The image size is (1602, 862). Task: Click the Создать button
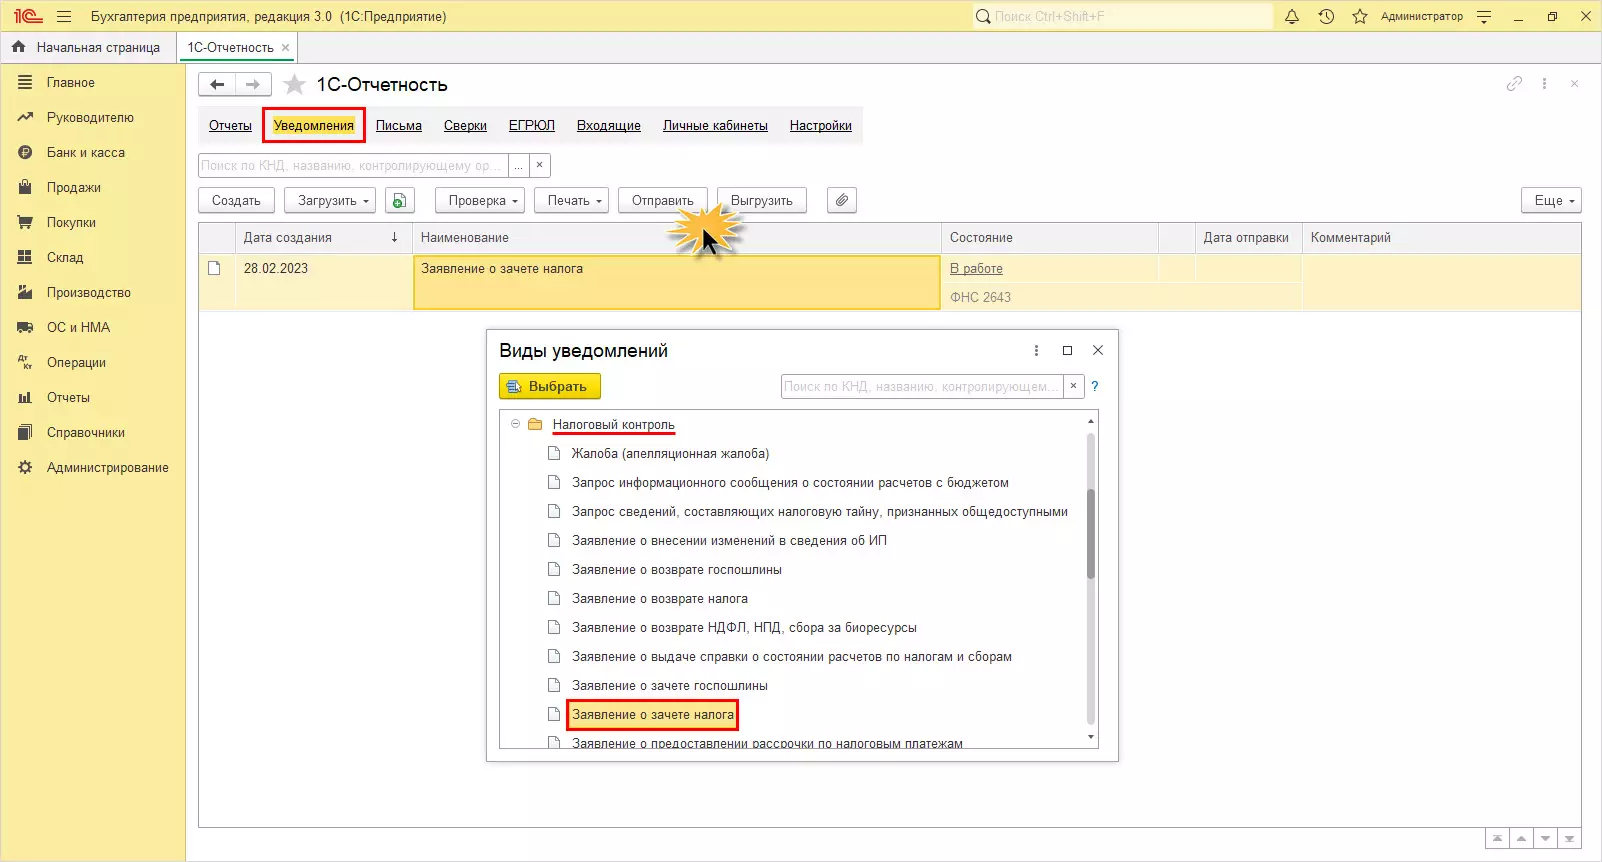click(x=236, y=201)
